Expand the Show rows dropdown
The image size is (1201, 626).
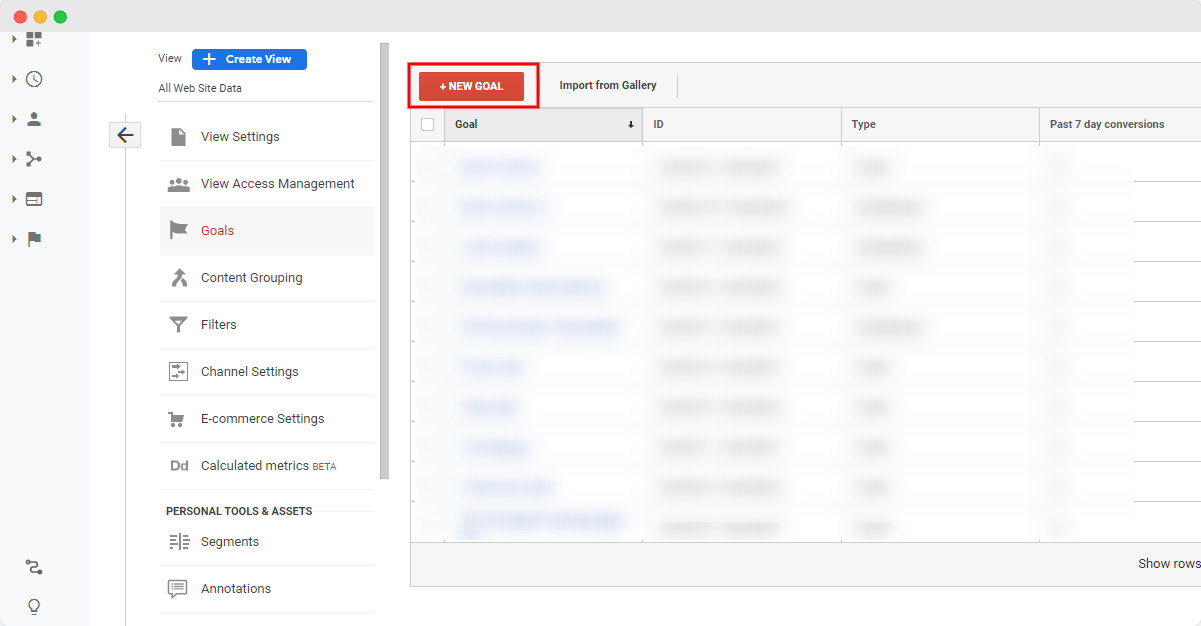click(x=1168, y=563)
